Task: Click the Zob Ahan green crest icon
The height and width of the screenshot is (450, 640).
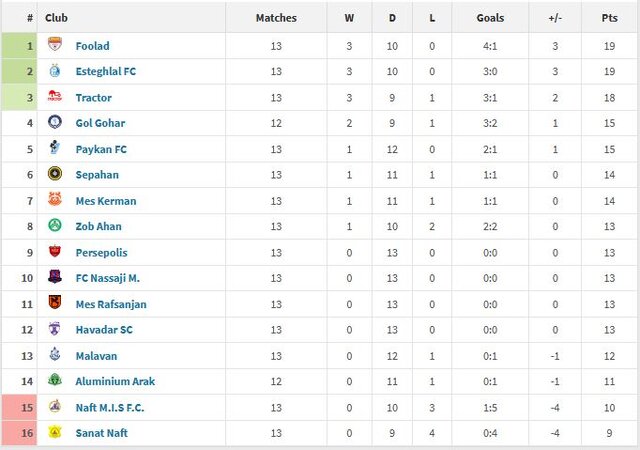Action: tap(55, 227)
